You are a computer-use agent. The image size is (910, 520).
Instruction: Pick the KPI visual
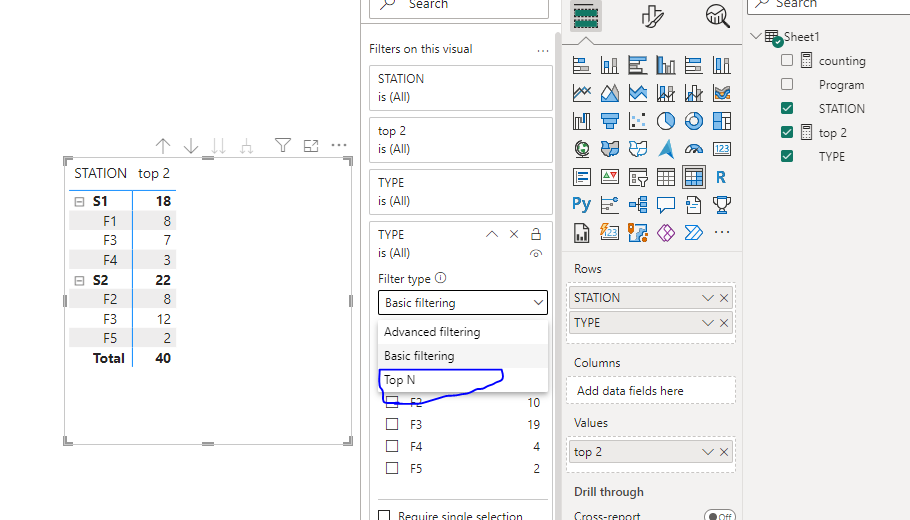(609, 176)
